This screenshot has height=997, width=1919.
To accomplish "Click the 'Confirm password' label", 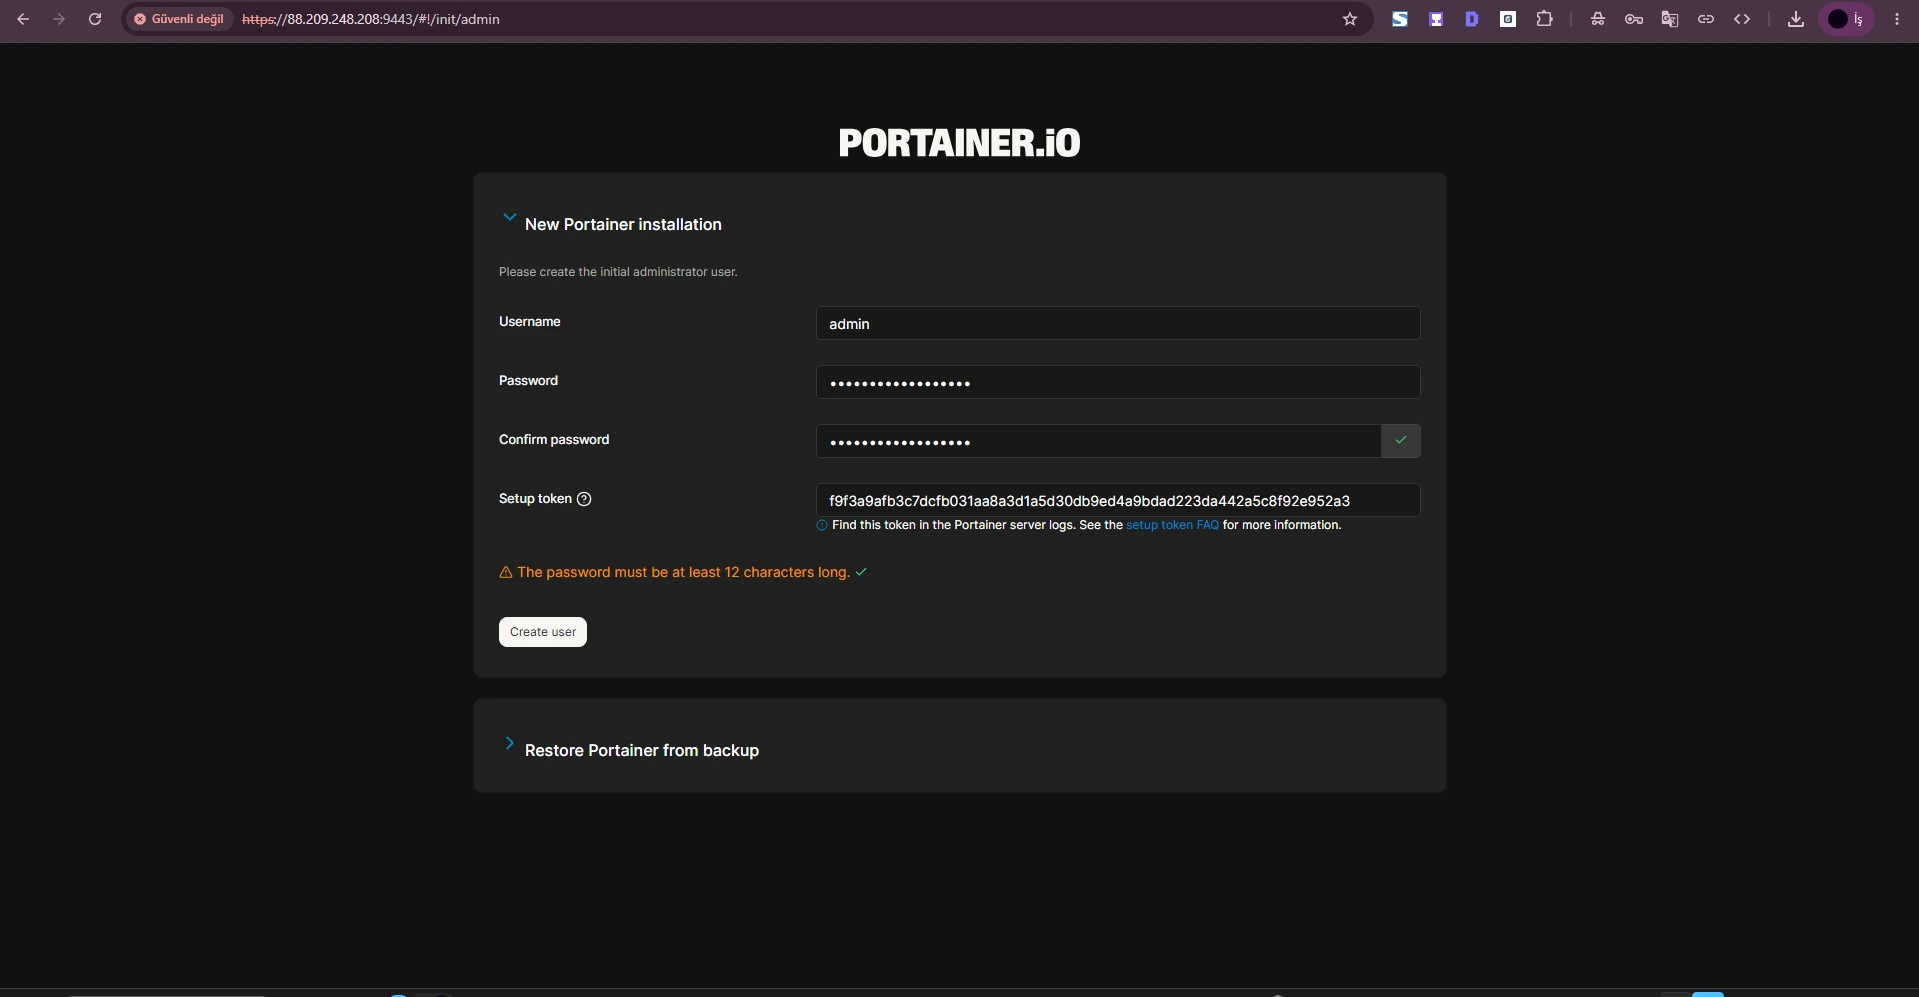I will coord(554,440).
